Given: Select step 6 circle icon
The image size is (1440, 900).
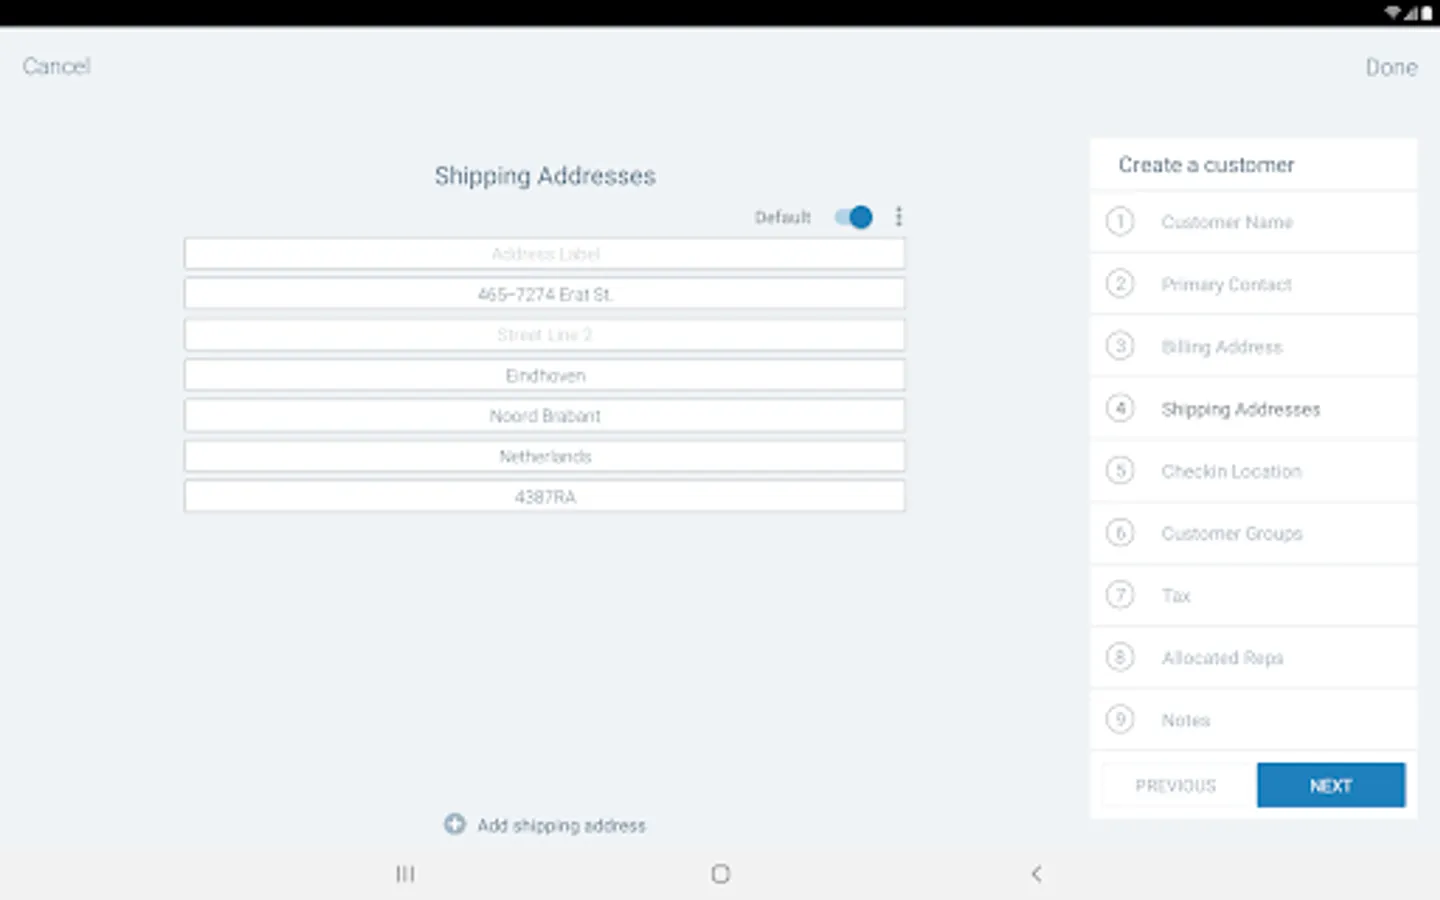Looking at the screenshot, I should coord(1120,533).
